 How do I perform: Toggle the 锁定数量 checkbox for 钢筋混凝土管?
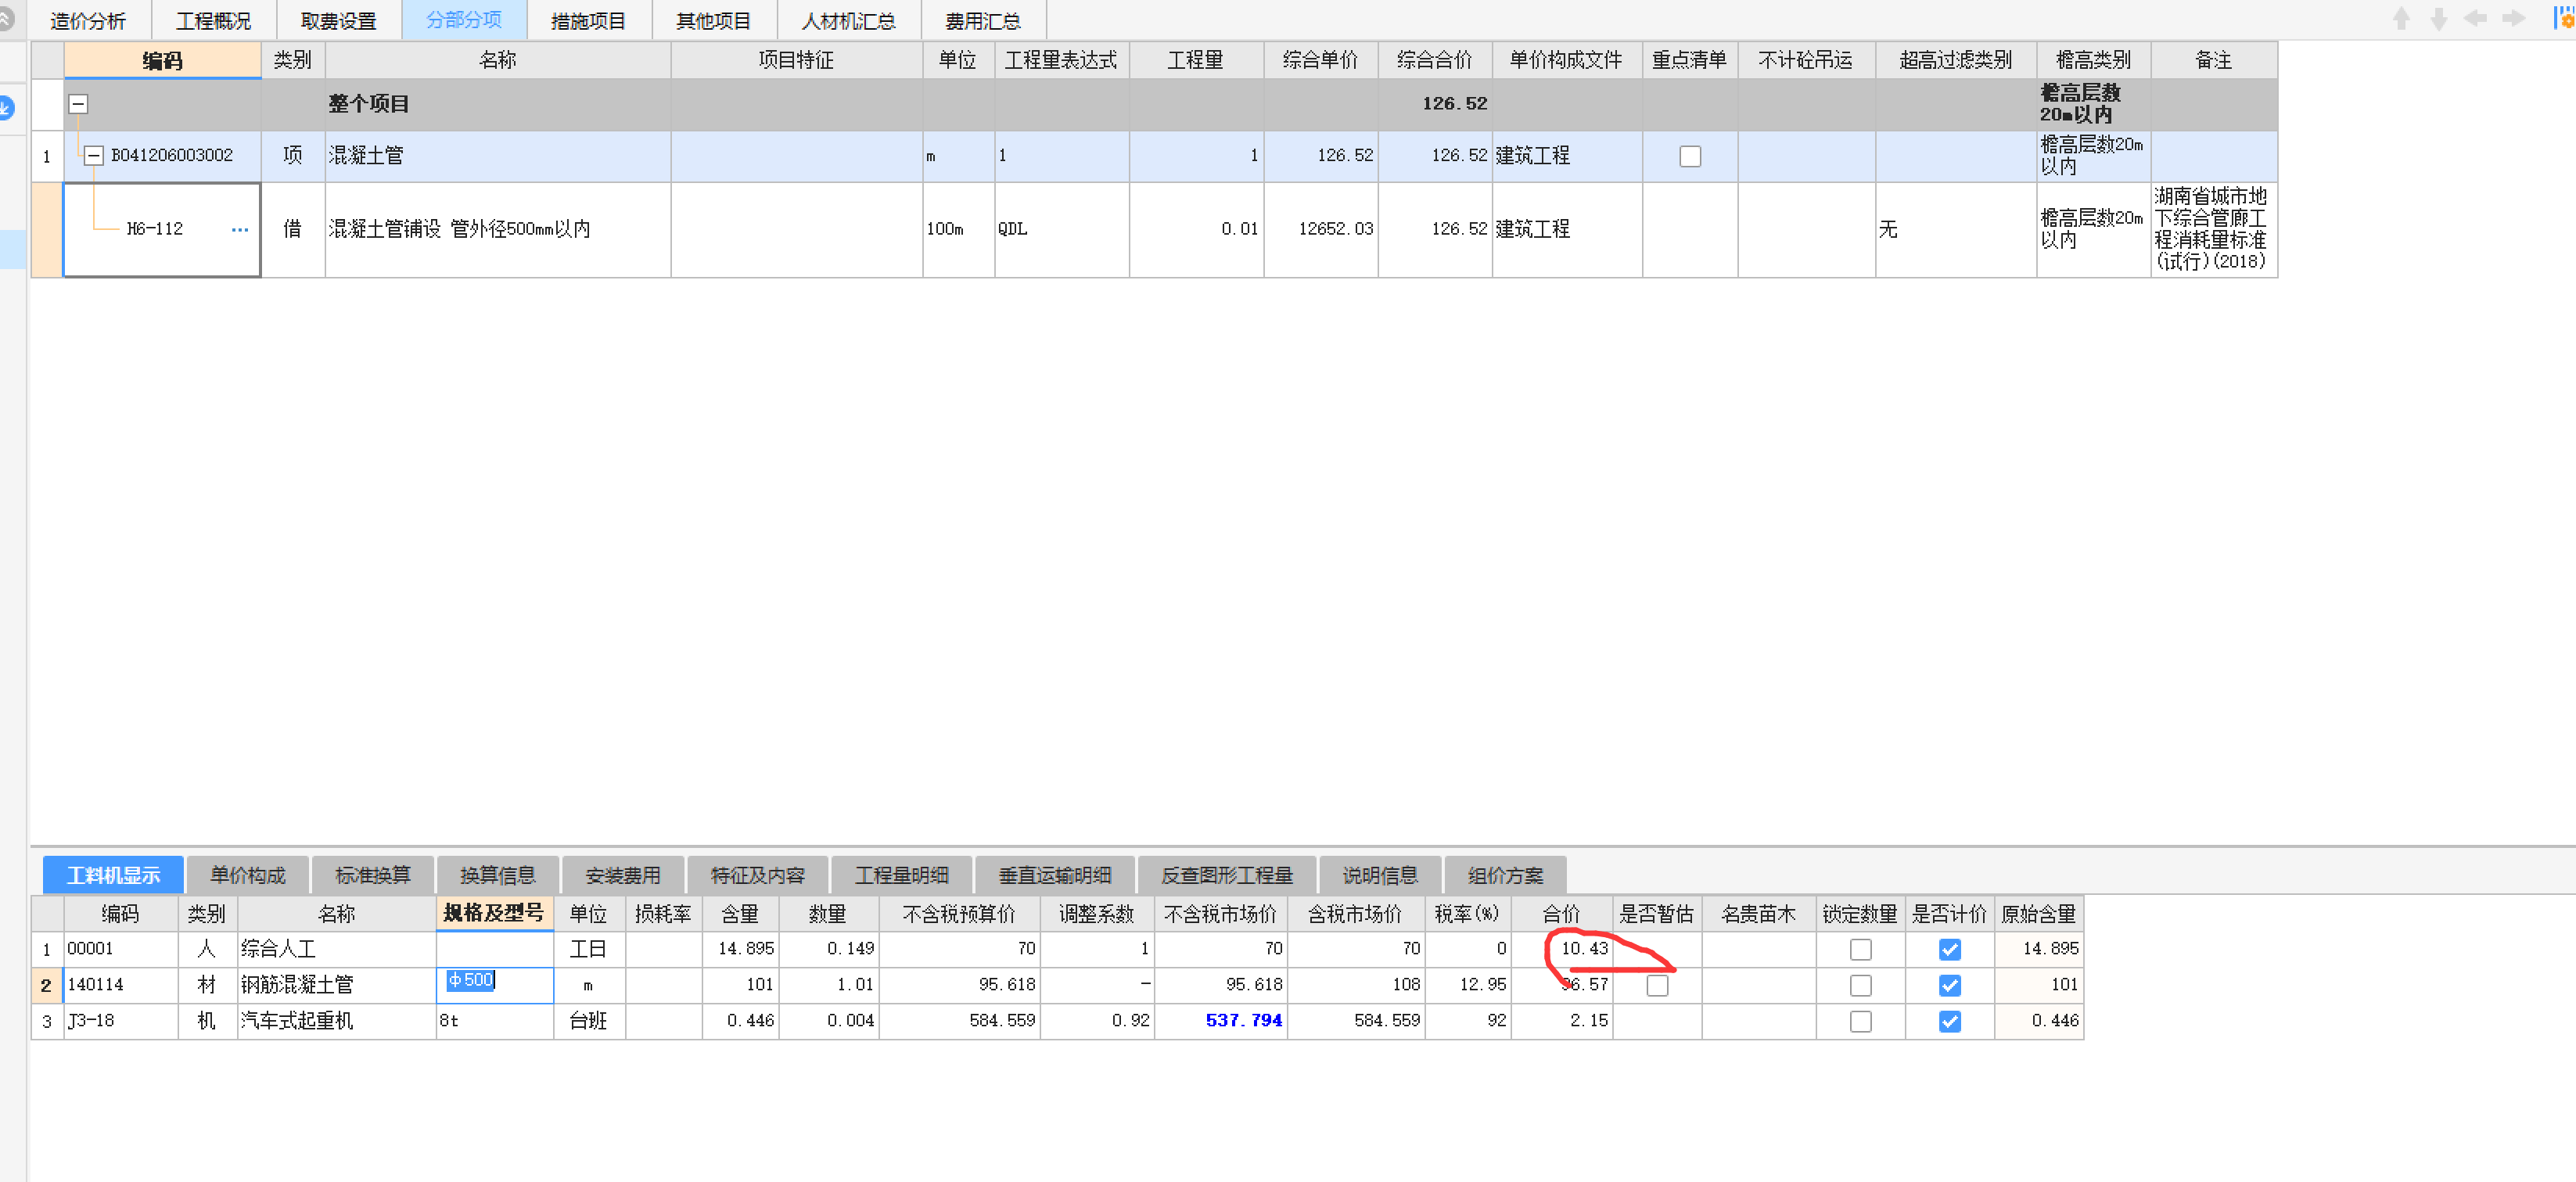[x=1860, y=985]
